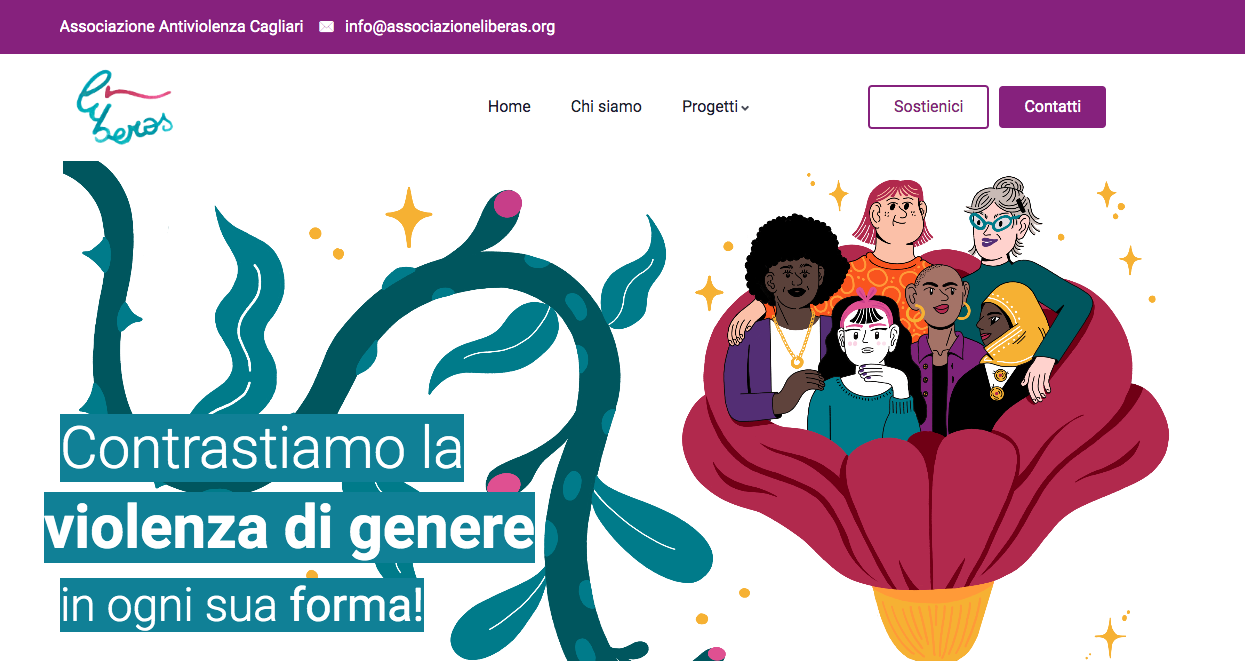Screen dimensions: 1245x661
Task: Click the pink bud atop the vine
Action: pos(508,203)
